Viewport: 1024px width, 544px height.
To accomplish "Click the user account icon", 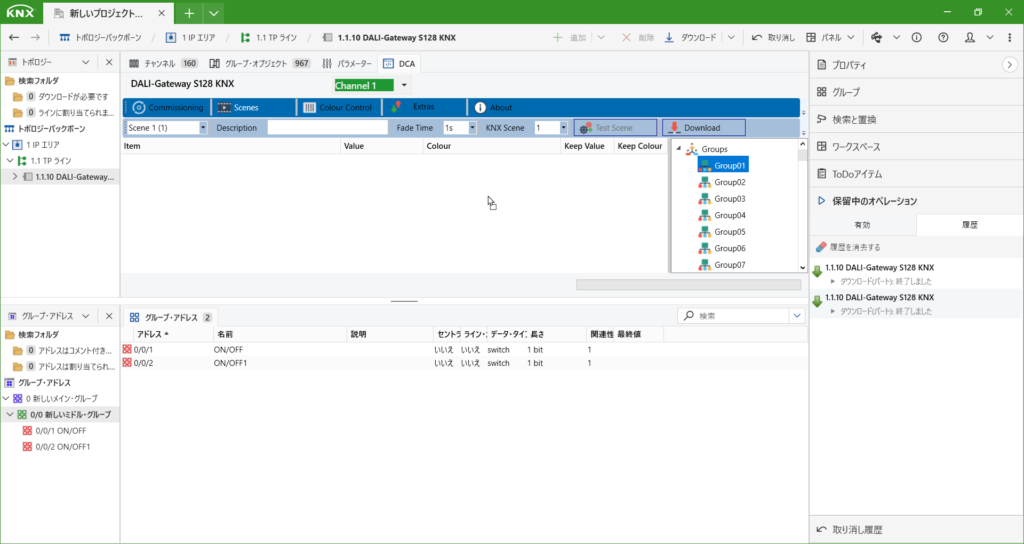I will pyautogui.click(x=970, y=38).
